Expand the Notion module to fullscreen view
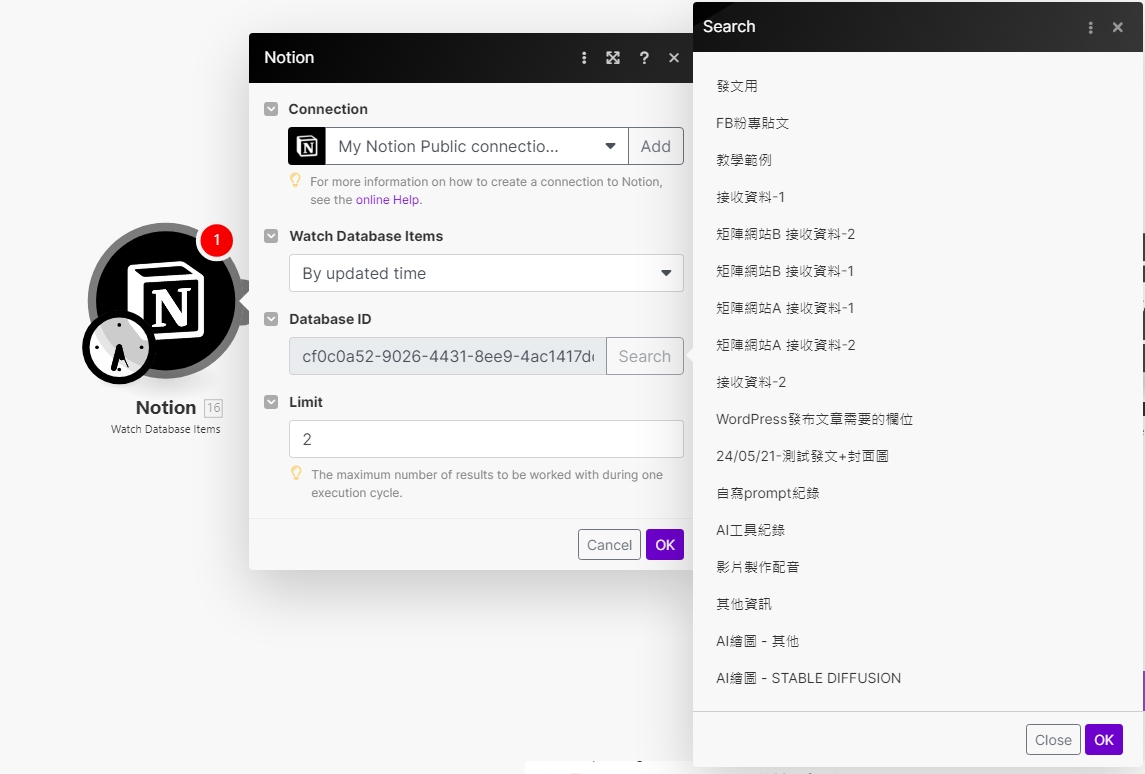This screenshot has height=774, width=1145. click(x=613, y=58)
